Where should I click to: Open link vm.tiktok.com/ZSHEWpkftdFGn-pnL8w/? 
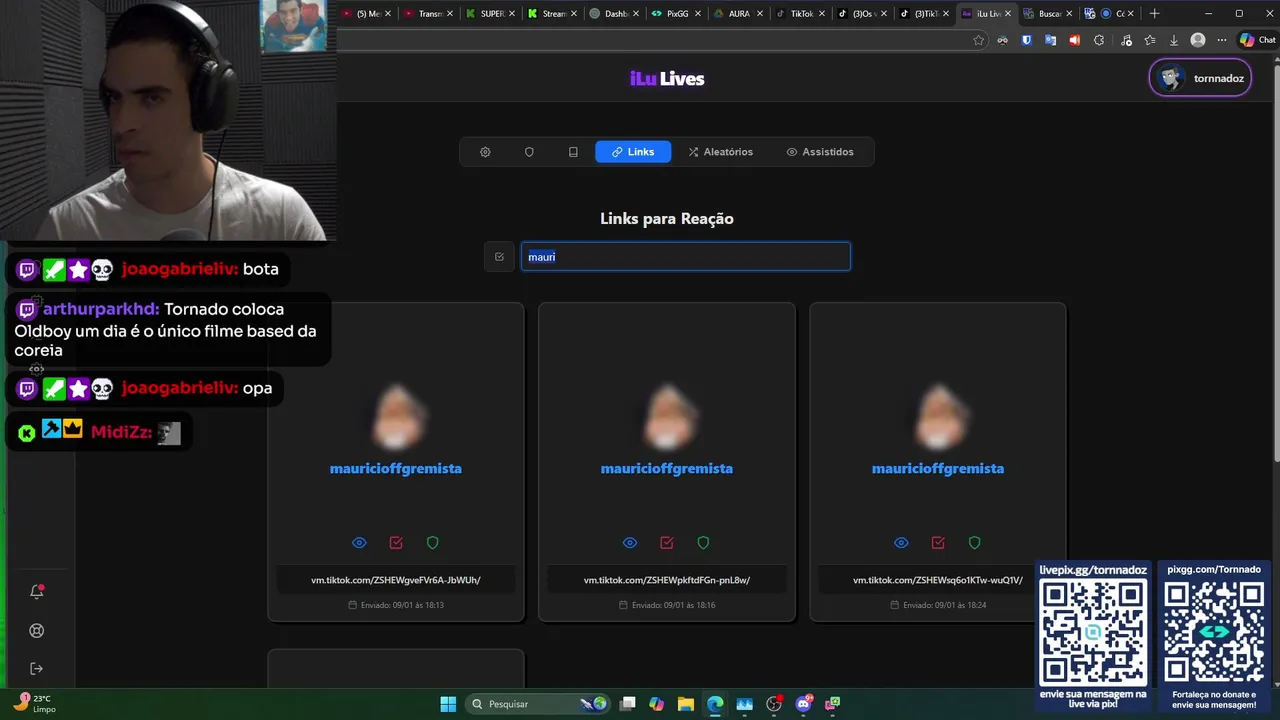tap(667, 580)
